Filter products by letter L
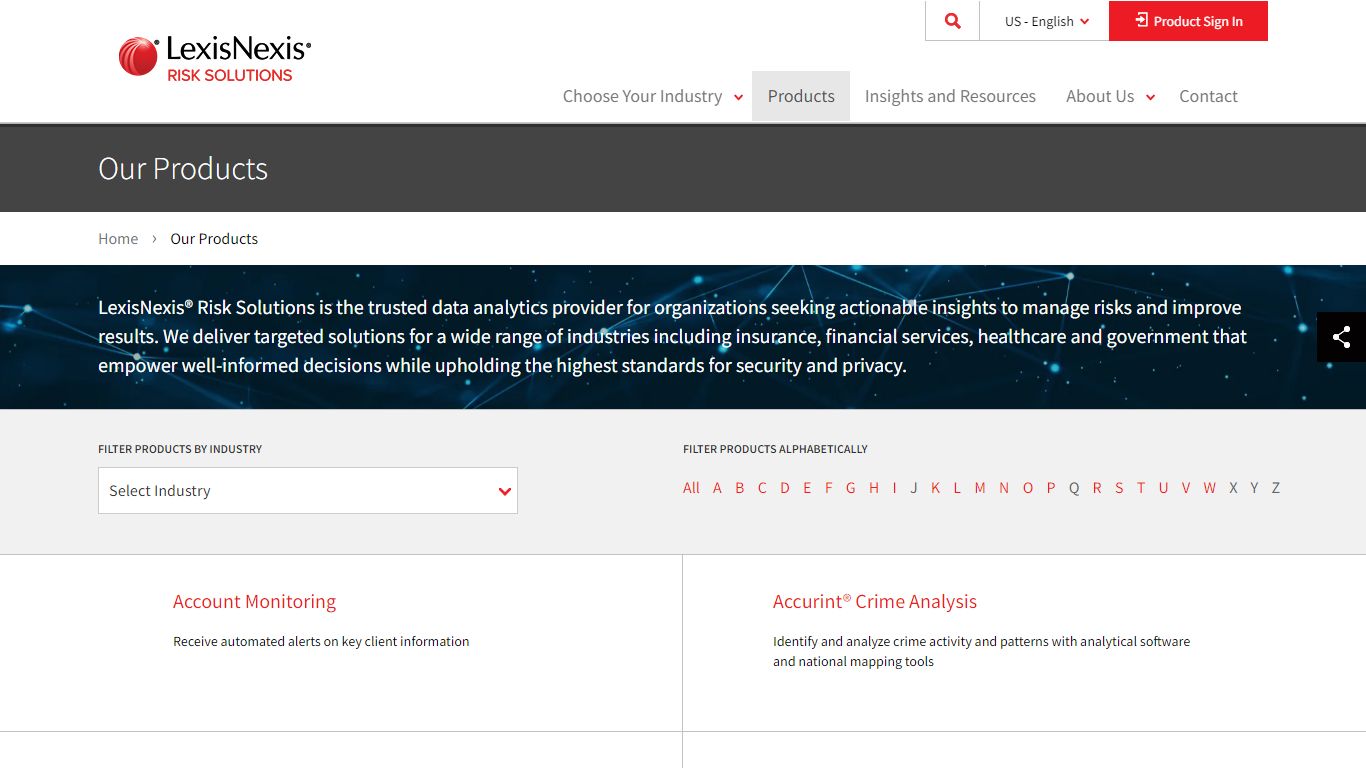1366x768 pixels. click(x=957, y=488)
